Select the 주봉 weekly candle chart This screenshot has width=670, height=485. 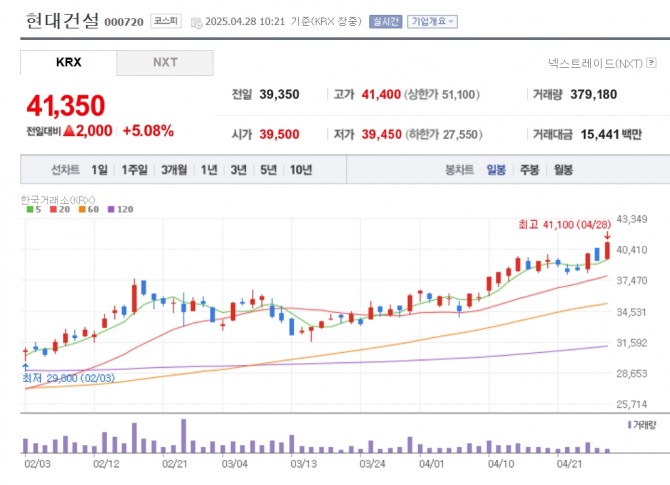click(529, 170)
